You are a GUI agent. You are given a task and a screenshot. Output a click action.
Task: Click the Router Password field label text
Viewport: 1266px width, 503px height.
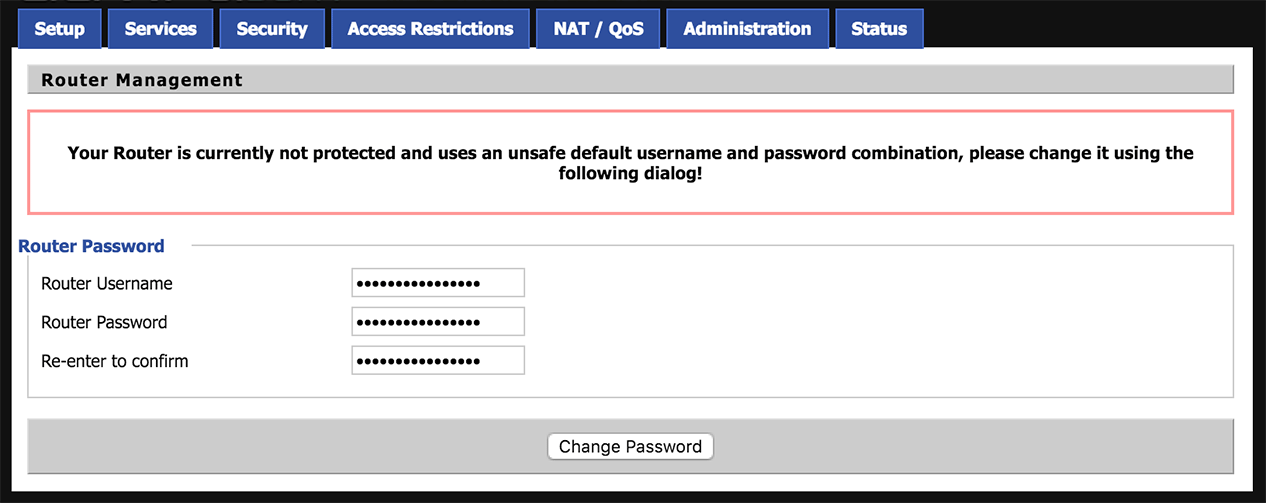[x=104, y=323]
